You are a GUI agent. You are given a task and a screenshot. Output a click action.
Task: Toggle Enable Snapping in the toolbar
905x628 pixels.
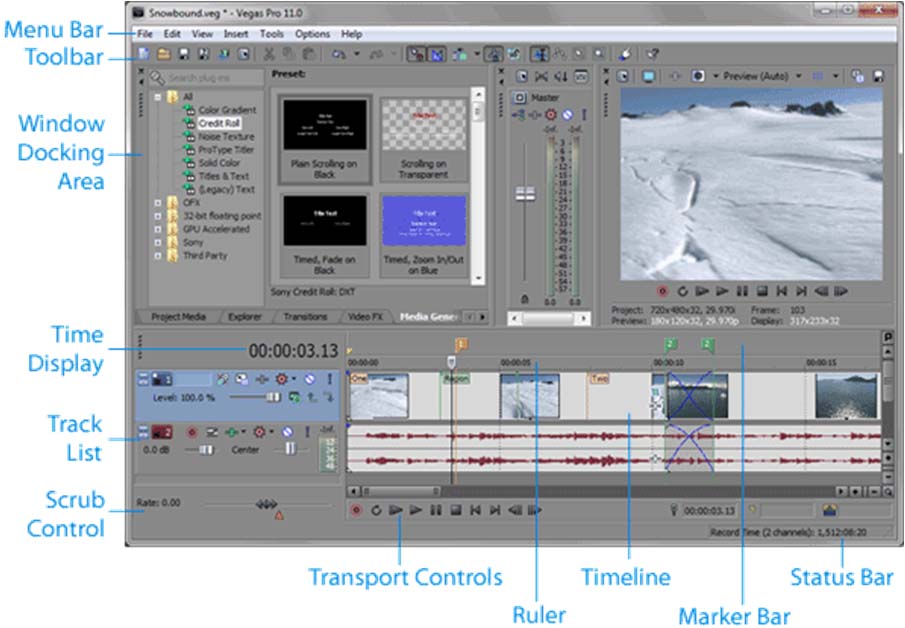(416, 54)
